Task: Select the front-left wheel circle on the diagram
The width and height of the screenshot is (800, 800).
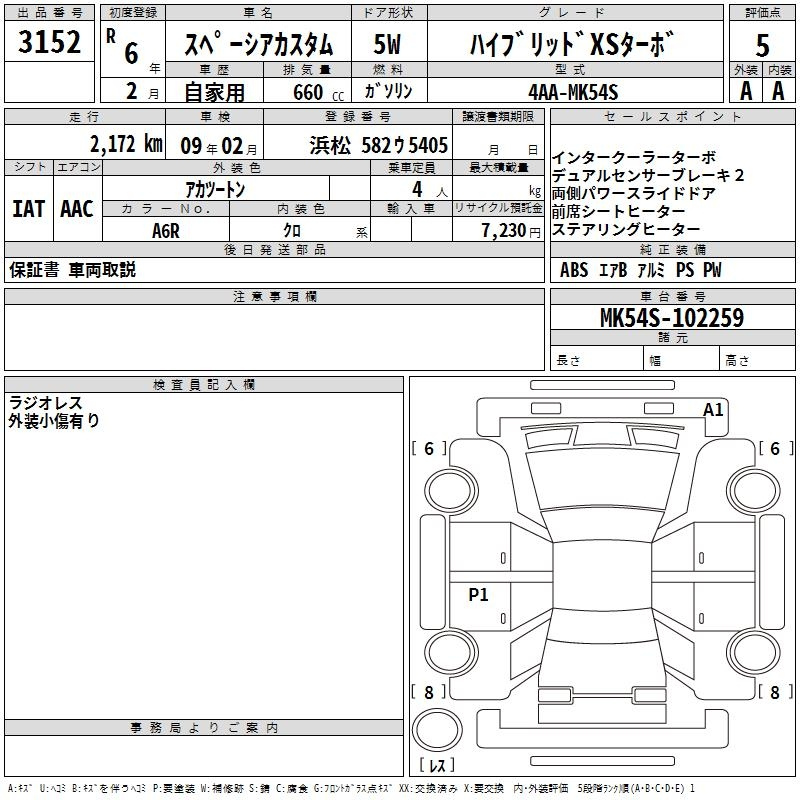Action: pyautogui.click(x=451, y=491)
